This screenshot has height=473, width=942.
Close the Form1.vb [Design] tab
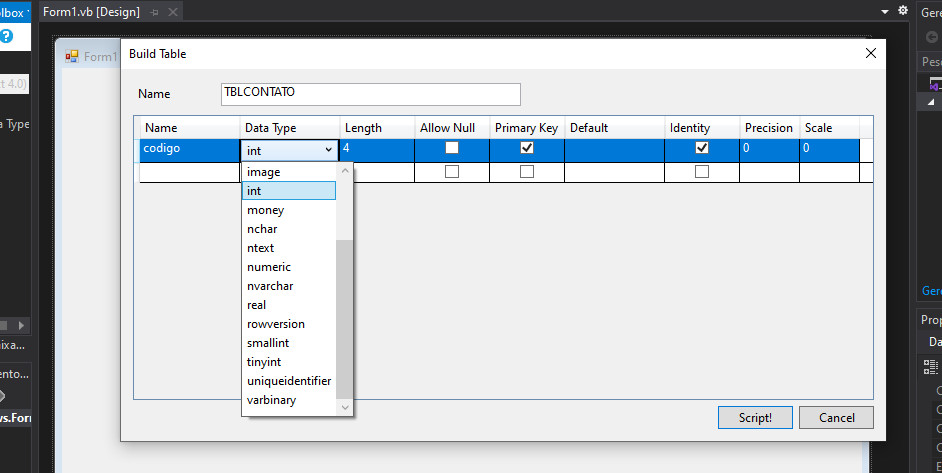click(x=173, y=12)
